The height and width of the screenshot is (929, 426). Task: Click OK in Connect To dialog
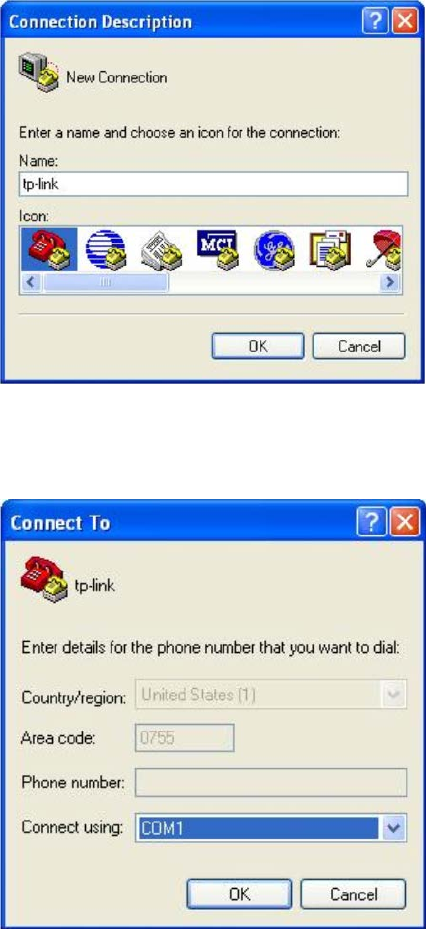(x=239, y=893)
